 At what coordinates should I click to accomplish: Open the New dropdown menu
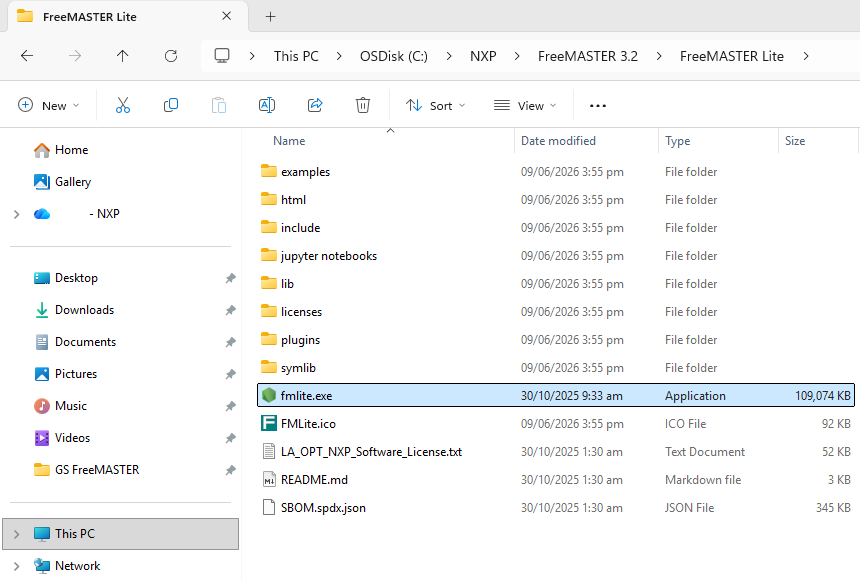pos(49,105)
